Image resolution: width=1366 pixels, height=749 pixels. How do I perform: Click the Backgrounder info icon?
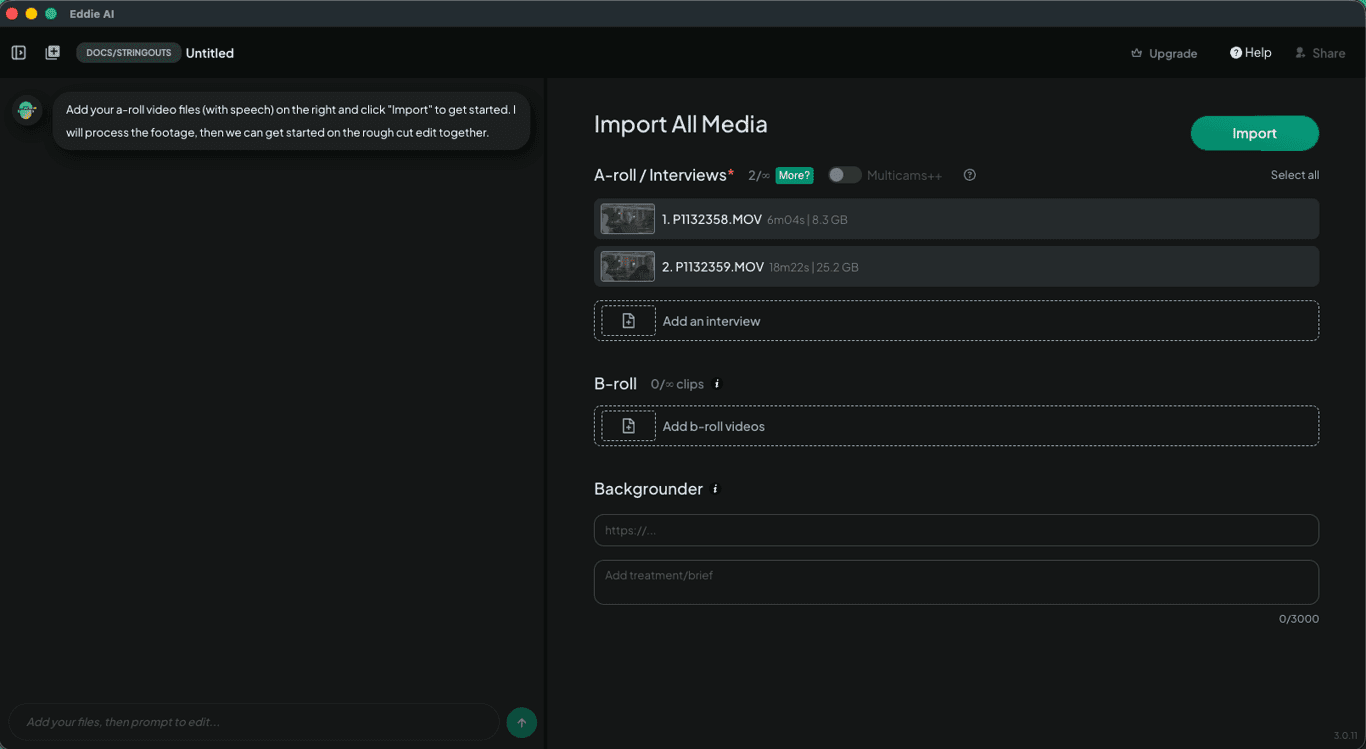[715, 489]
